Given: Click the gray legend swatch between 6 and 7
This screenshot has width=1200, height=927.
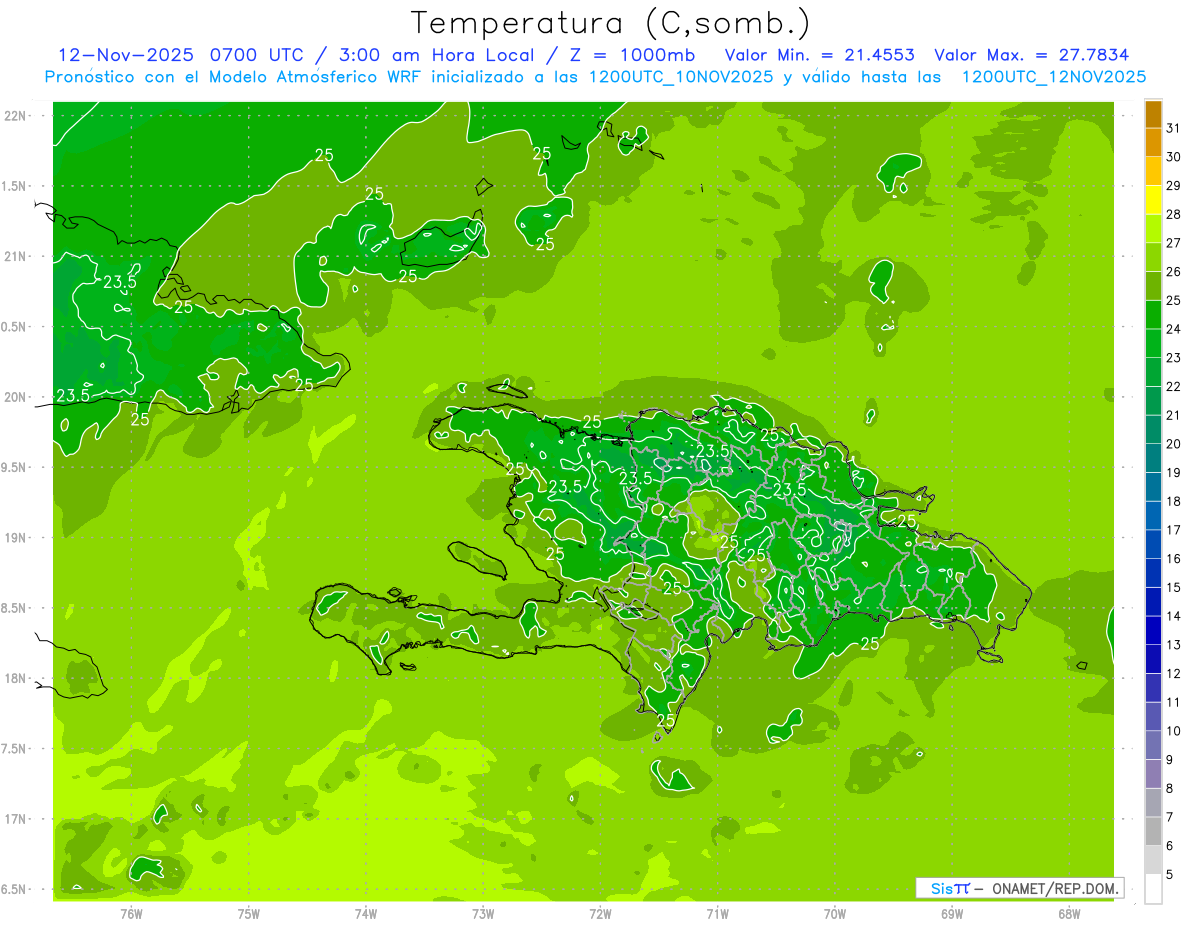Looking at the screenshot, I should click(1153, 832).
